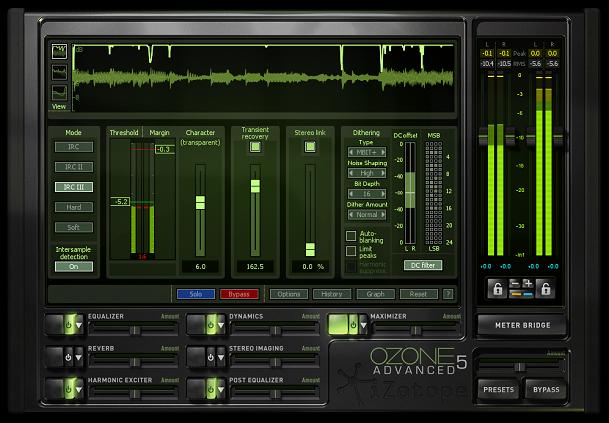The height and width of the screenshot is (423, 609).
Task: Open the History panel
Action: tap(332, 294)
